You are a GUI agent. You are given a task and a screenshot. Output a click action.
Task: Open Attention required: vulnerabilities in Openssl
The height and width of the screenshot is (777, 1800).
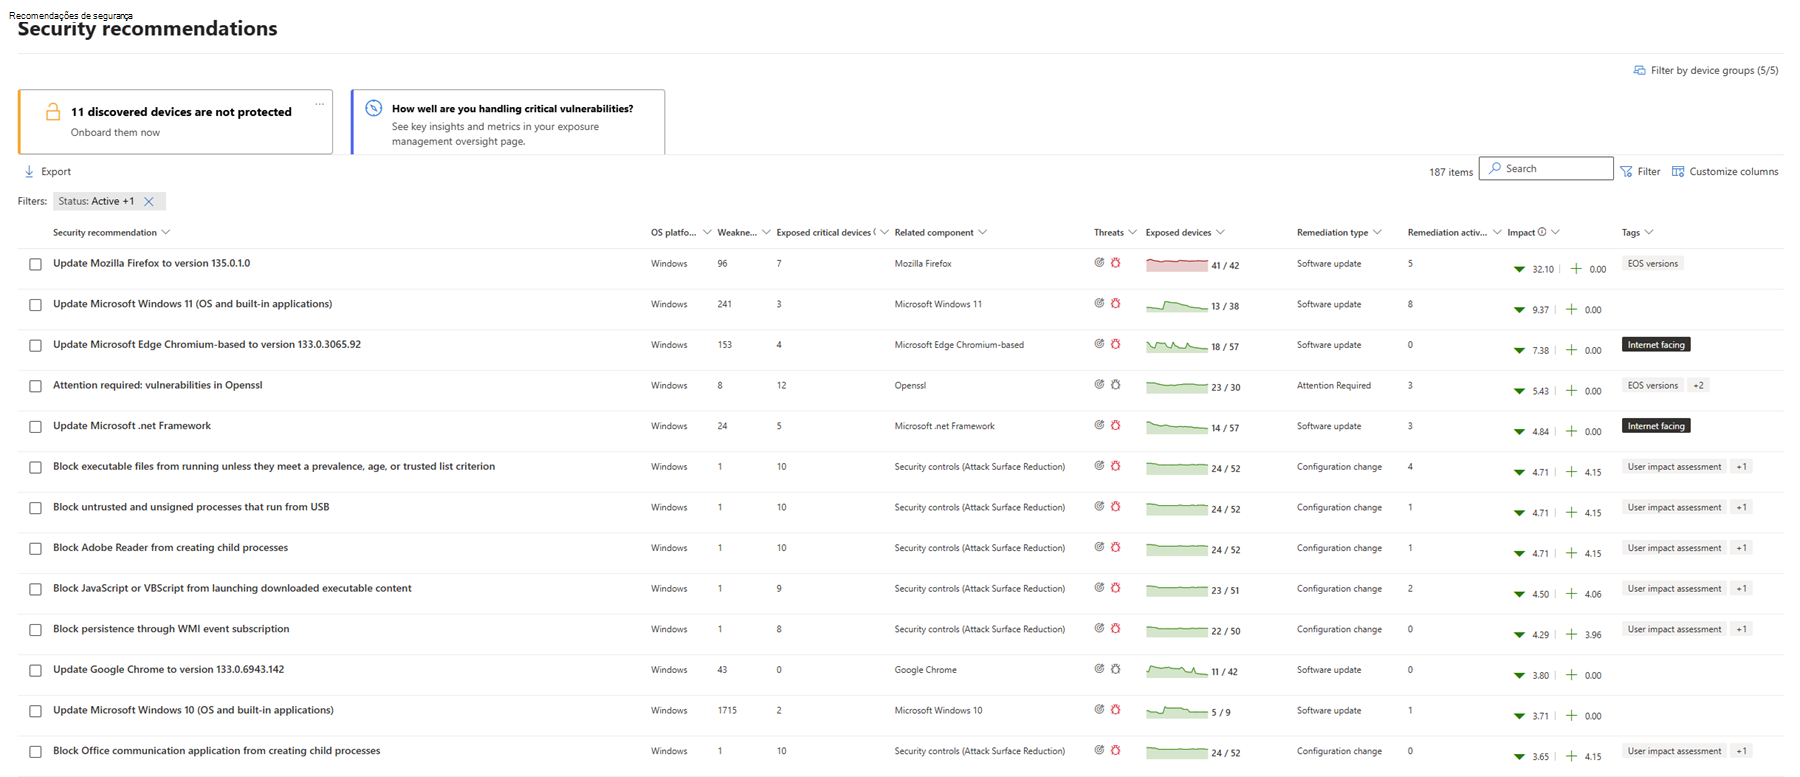pos(157,385)
